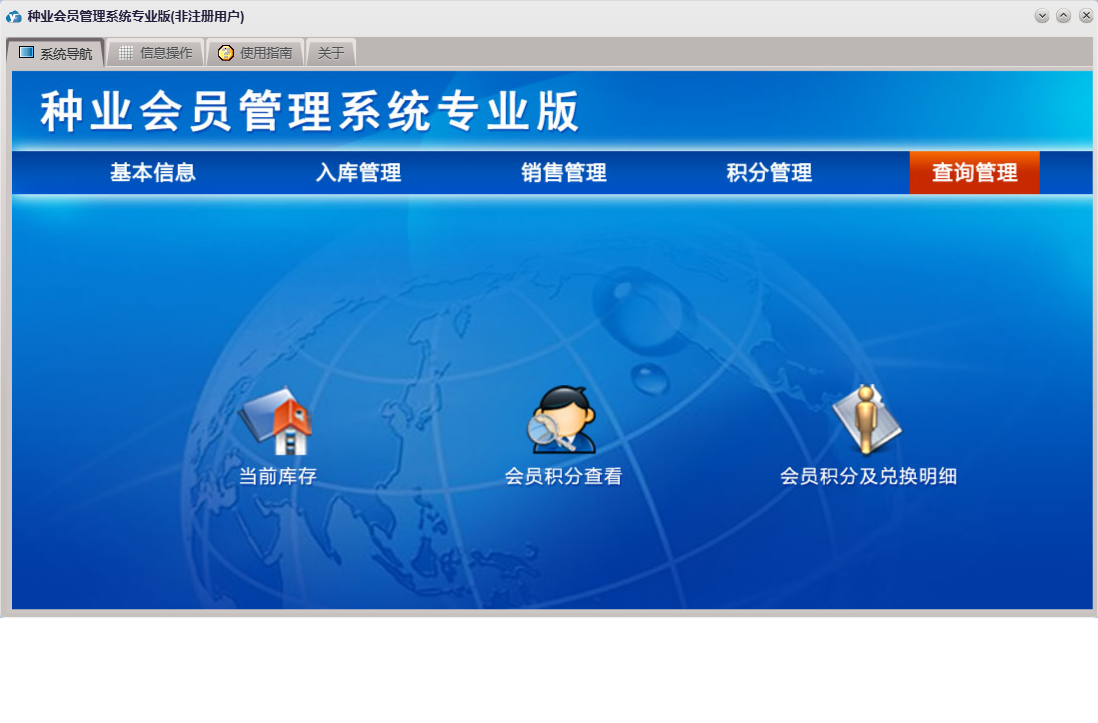
Task: Switch to the 信息操作 tab
Action: tap(155, 53)
